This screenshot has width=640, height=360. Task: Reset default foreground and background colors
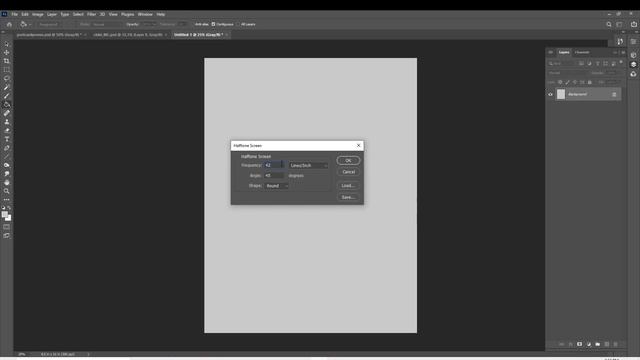click(x=3, y=208)
